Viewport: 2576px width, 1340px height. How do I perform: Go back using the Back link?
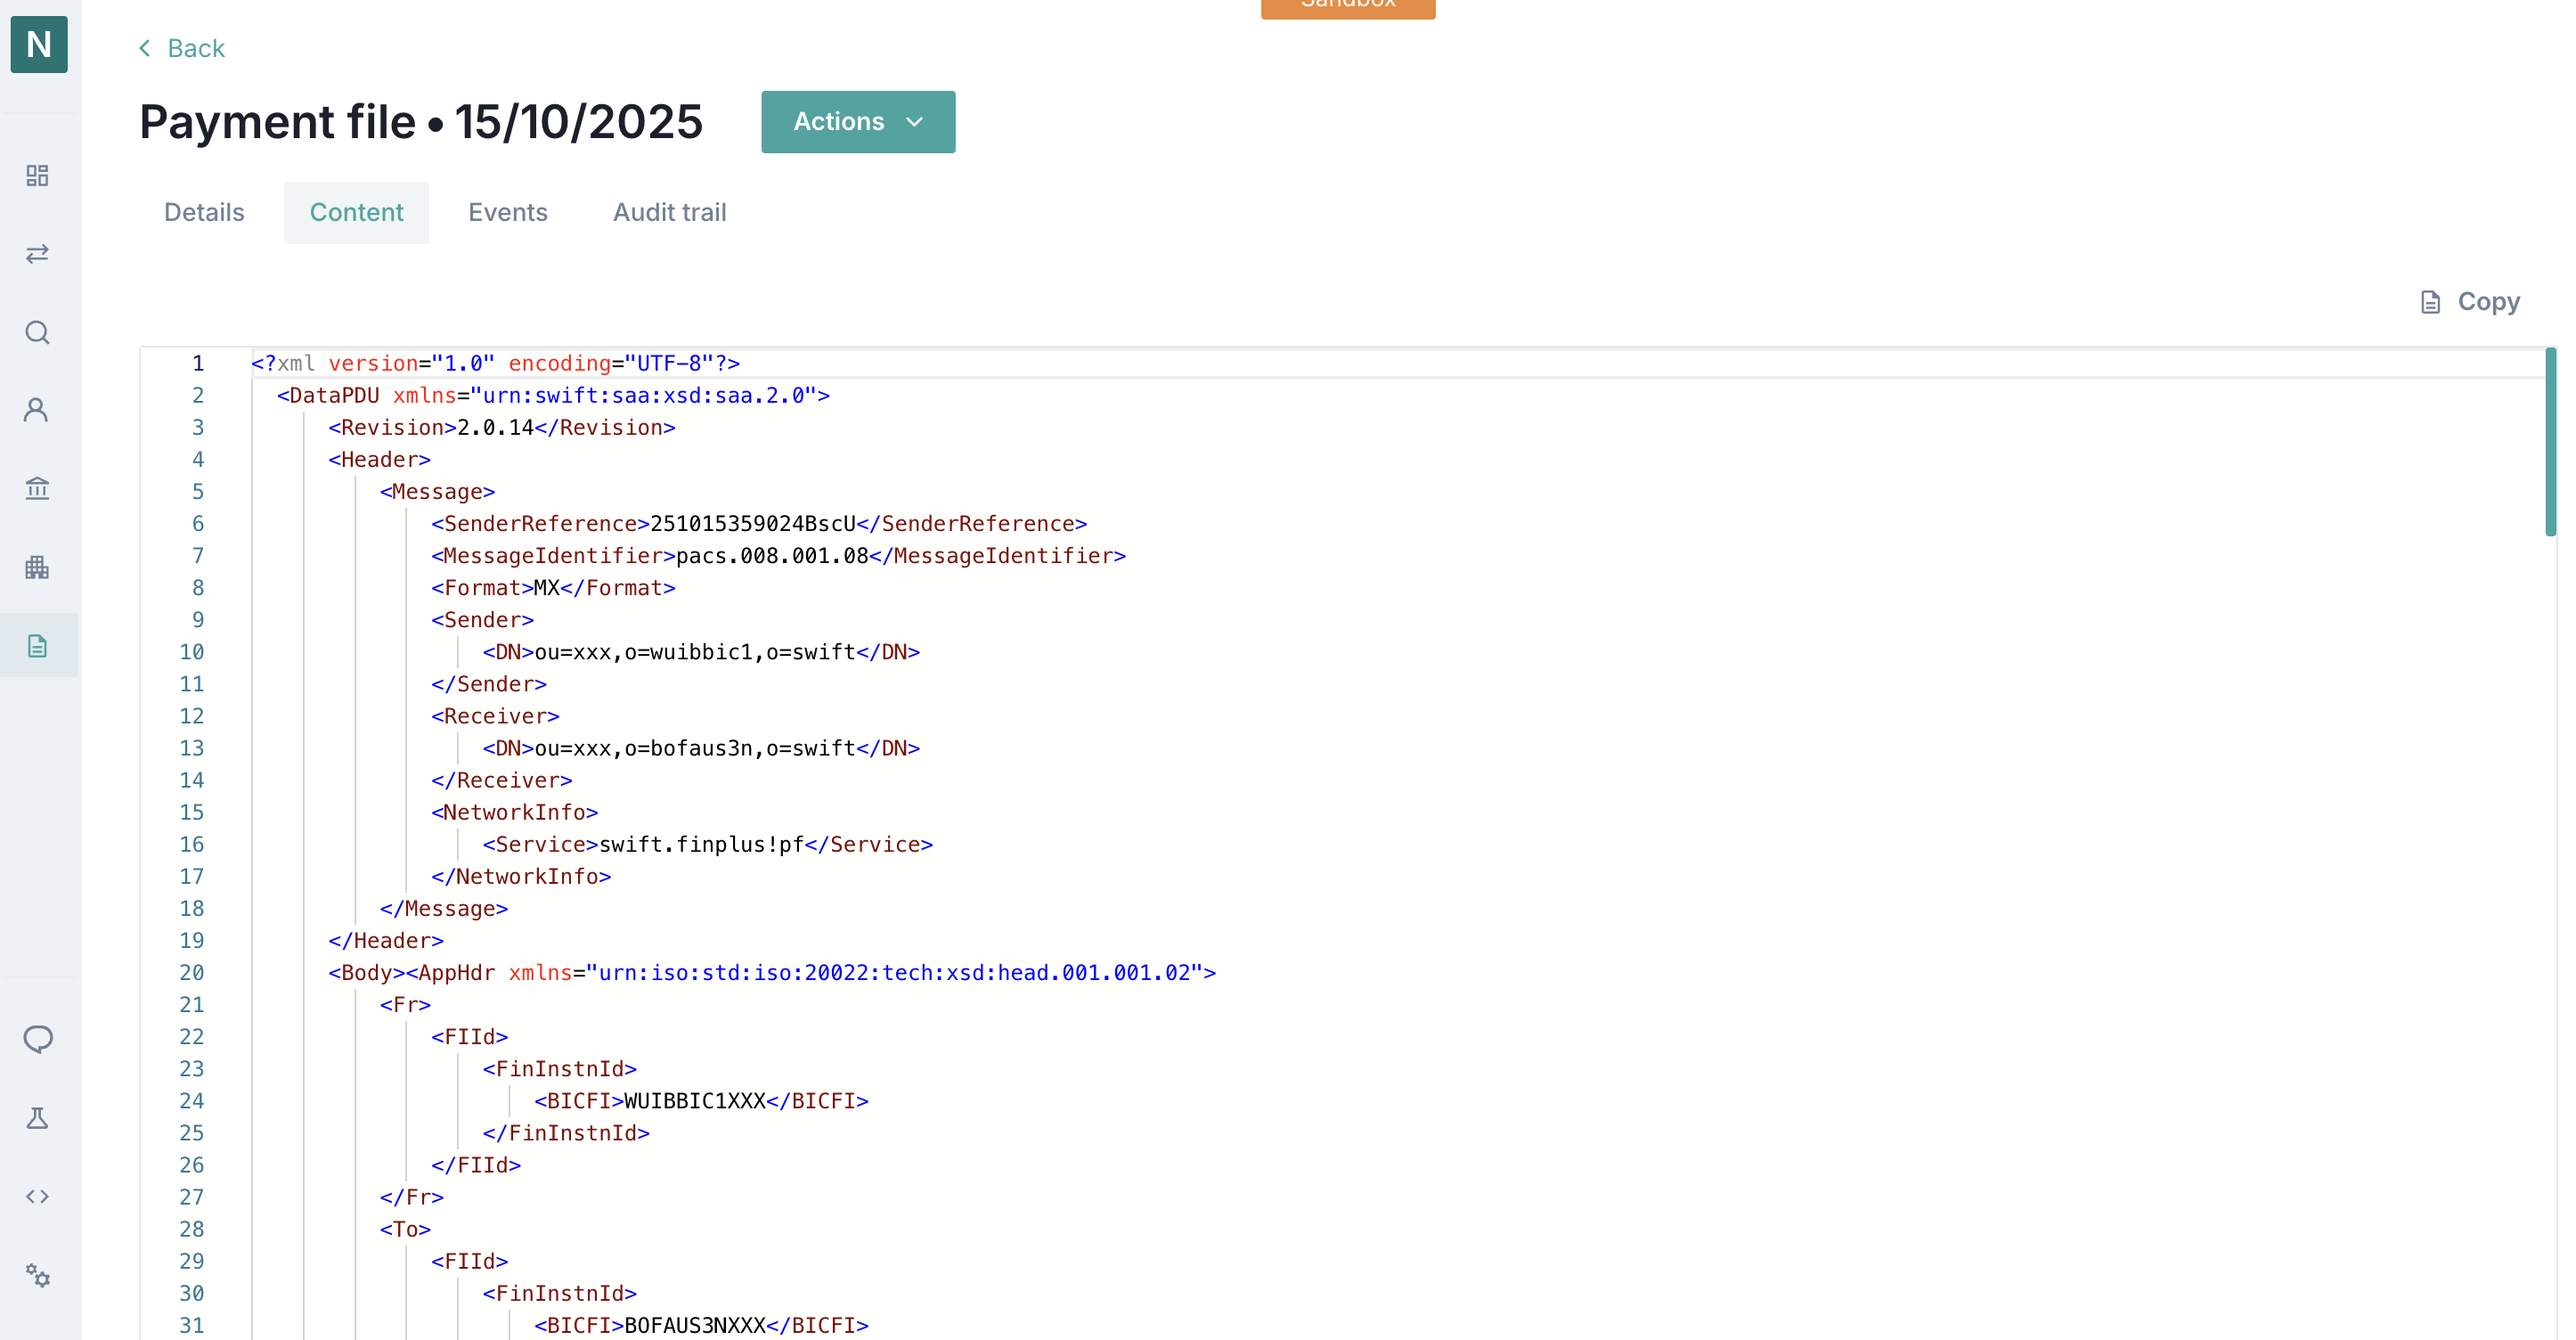(182, 48)
